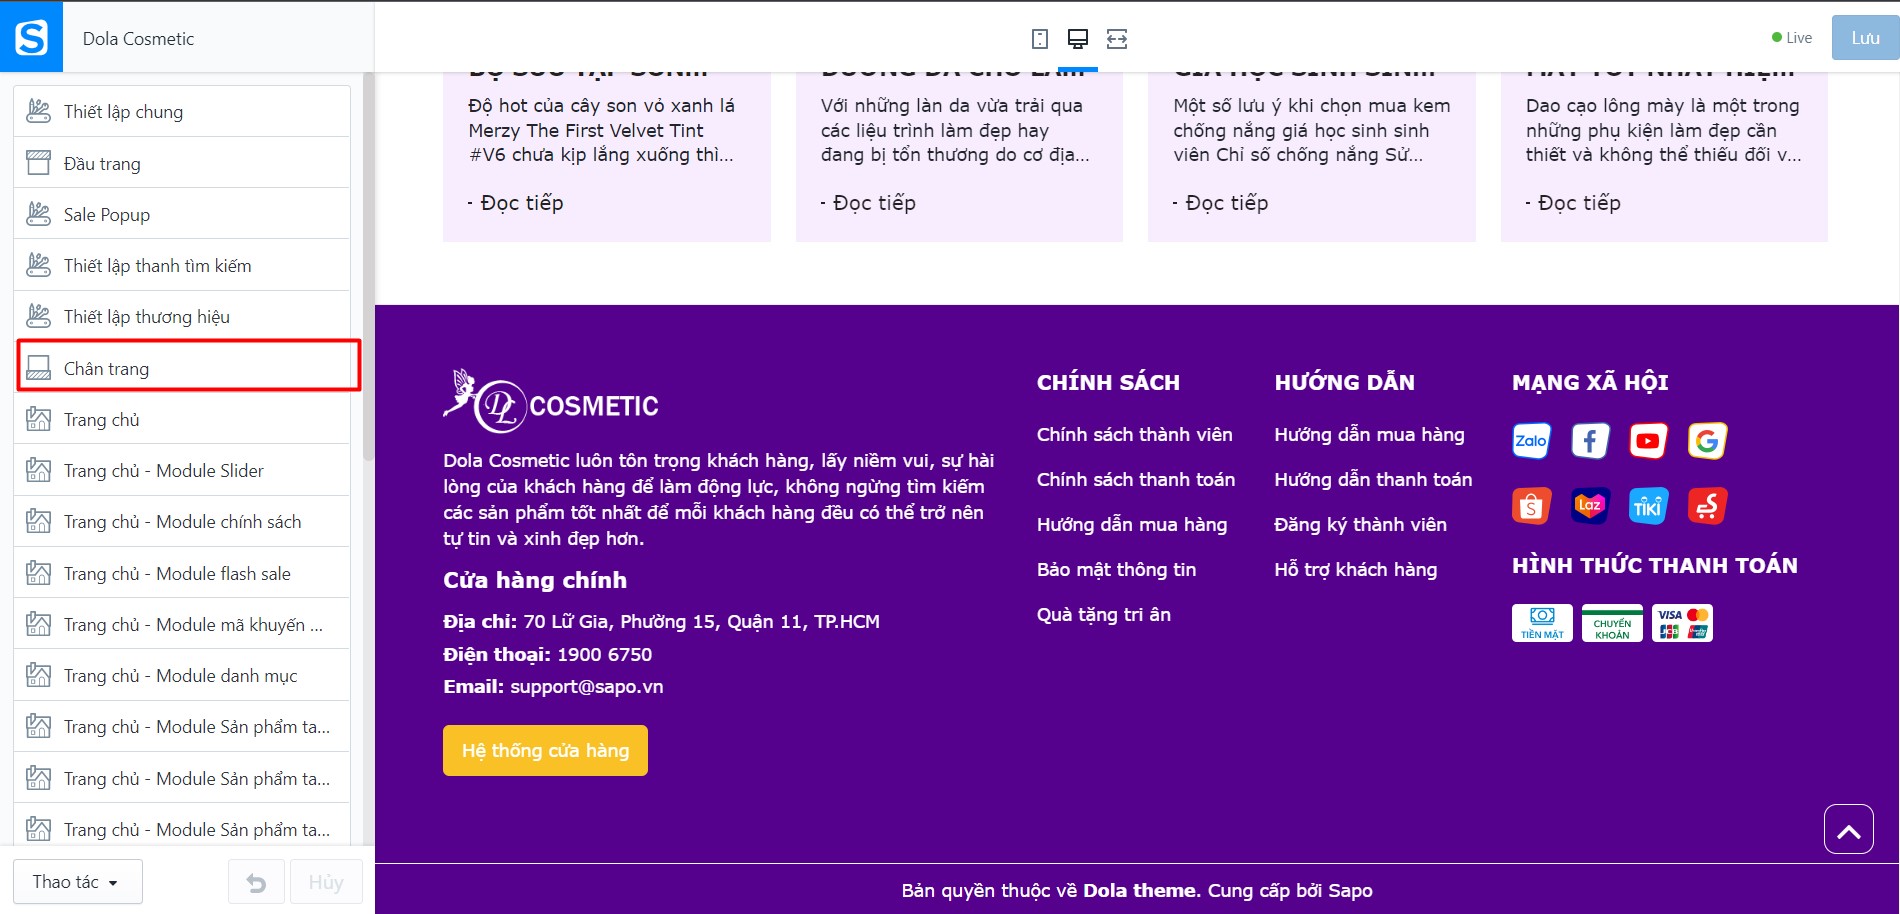Open the Trang chủ section
Screen dimensions: 1900x914
pos(182,419)
